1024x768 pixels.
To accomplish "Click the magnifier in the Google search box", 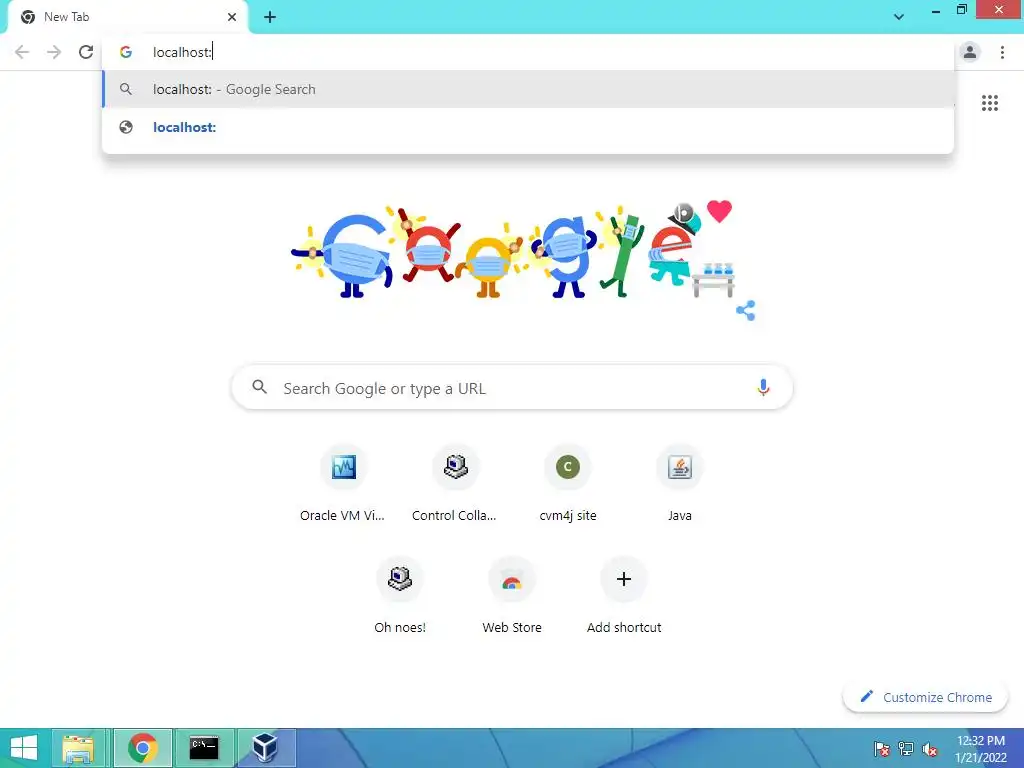I will click(x=259, y=387).
